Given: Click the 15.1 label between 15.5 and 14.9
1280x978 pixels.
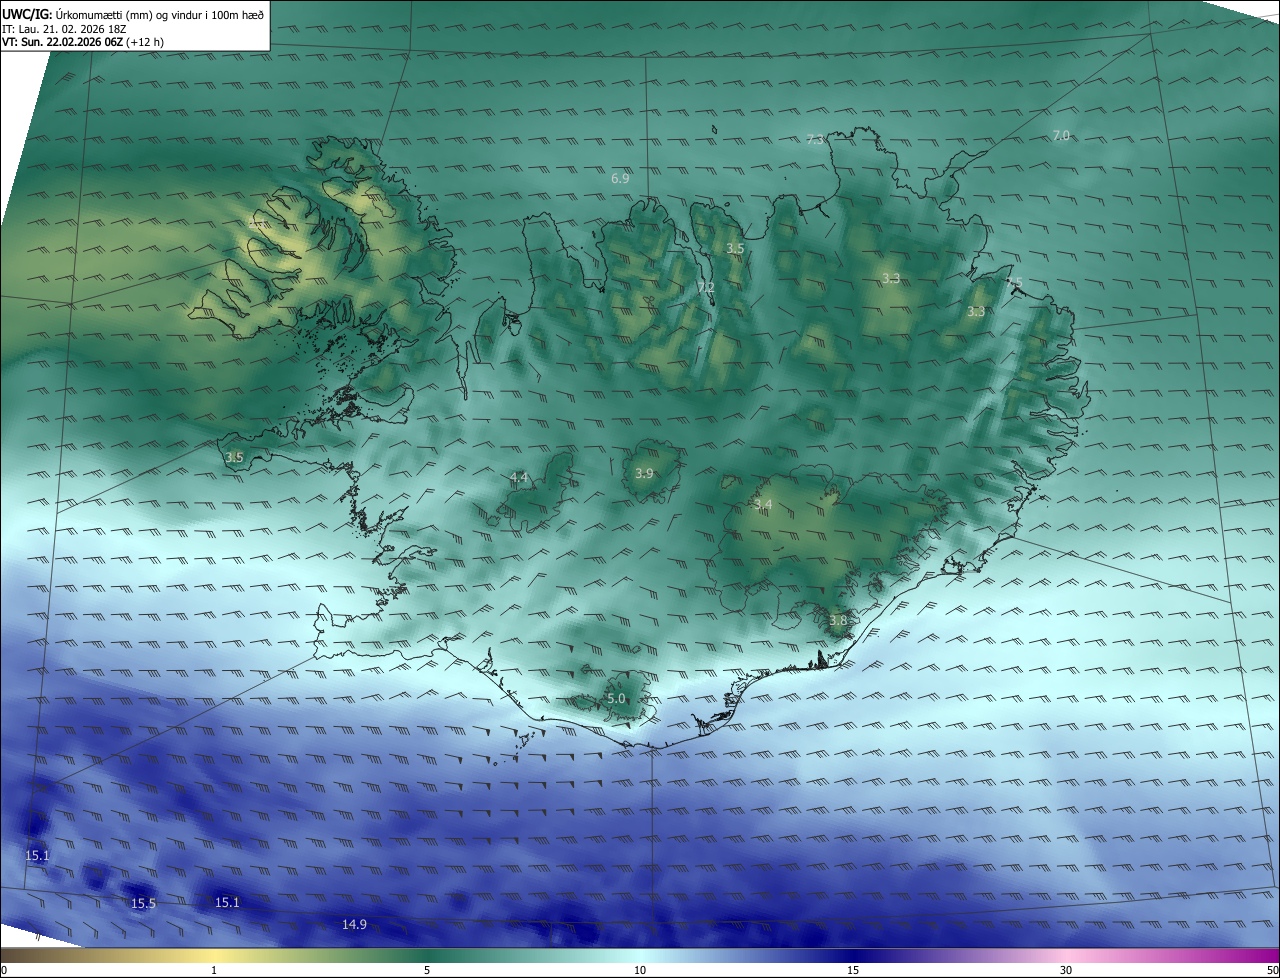Looking at the screenshot, I should [228, 902].
